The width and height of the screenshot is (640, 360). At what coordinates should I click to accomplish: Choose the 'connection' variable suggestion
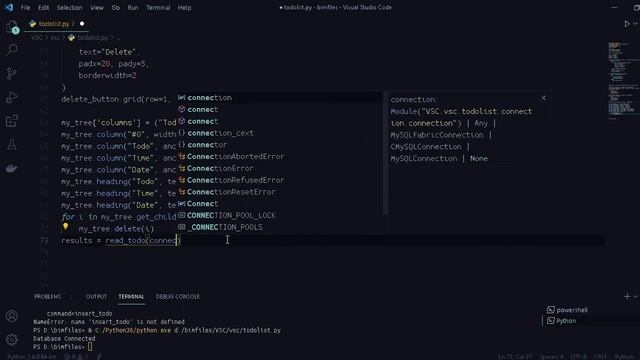[x=279, y=98]
